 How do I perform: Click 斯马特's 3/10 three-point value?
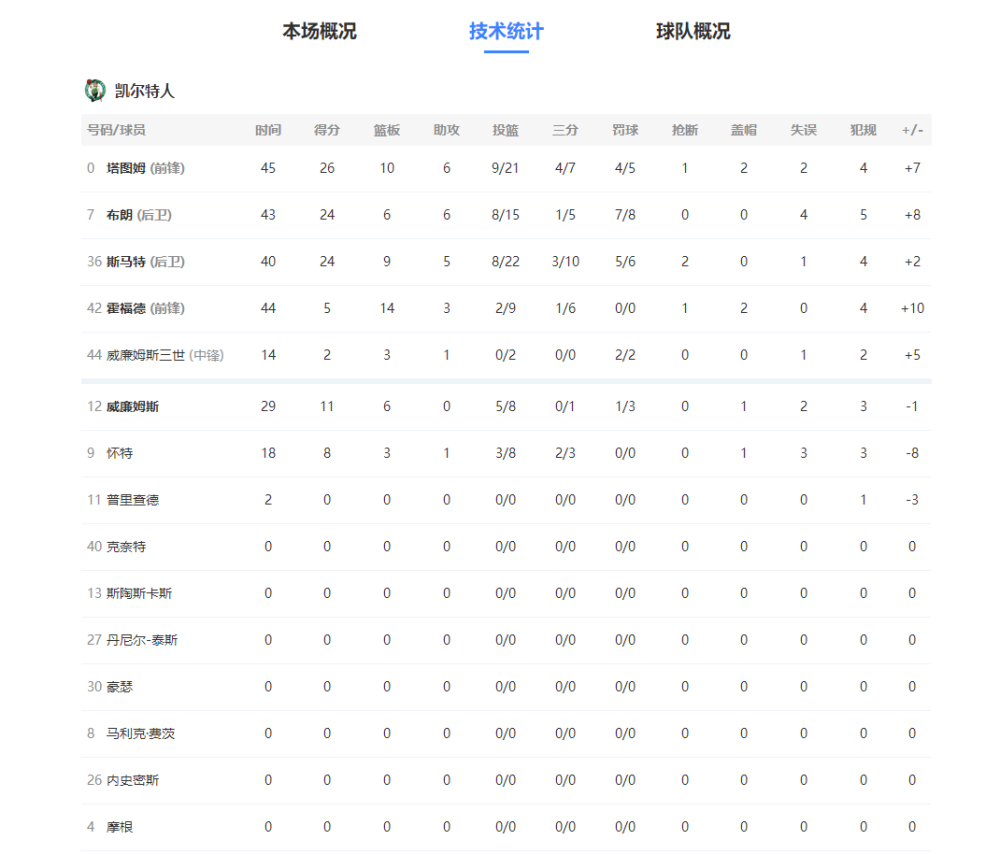(x=565, y=261)
